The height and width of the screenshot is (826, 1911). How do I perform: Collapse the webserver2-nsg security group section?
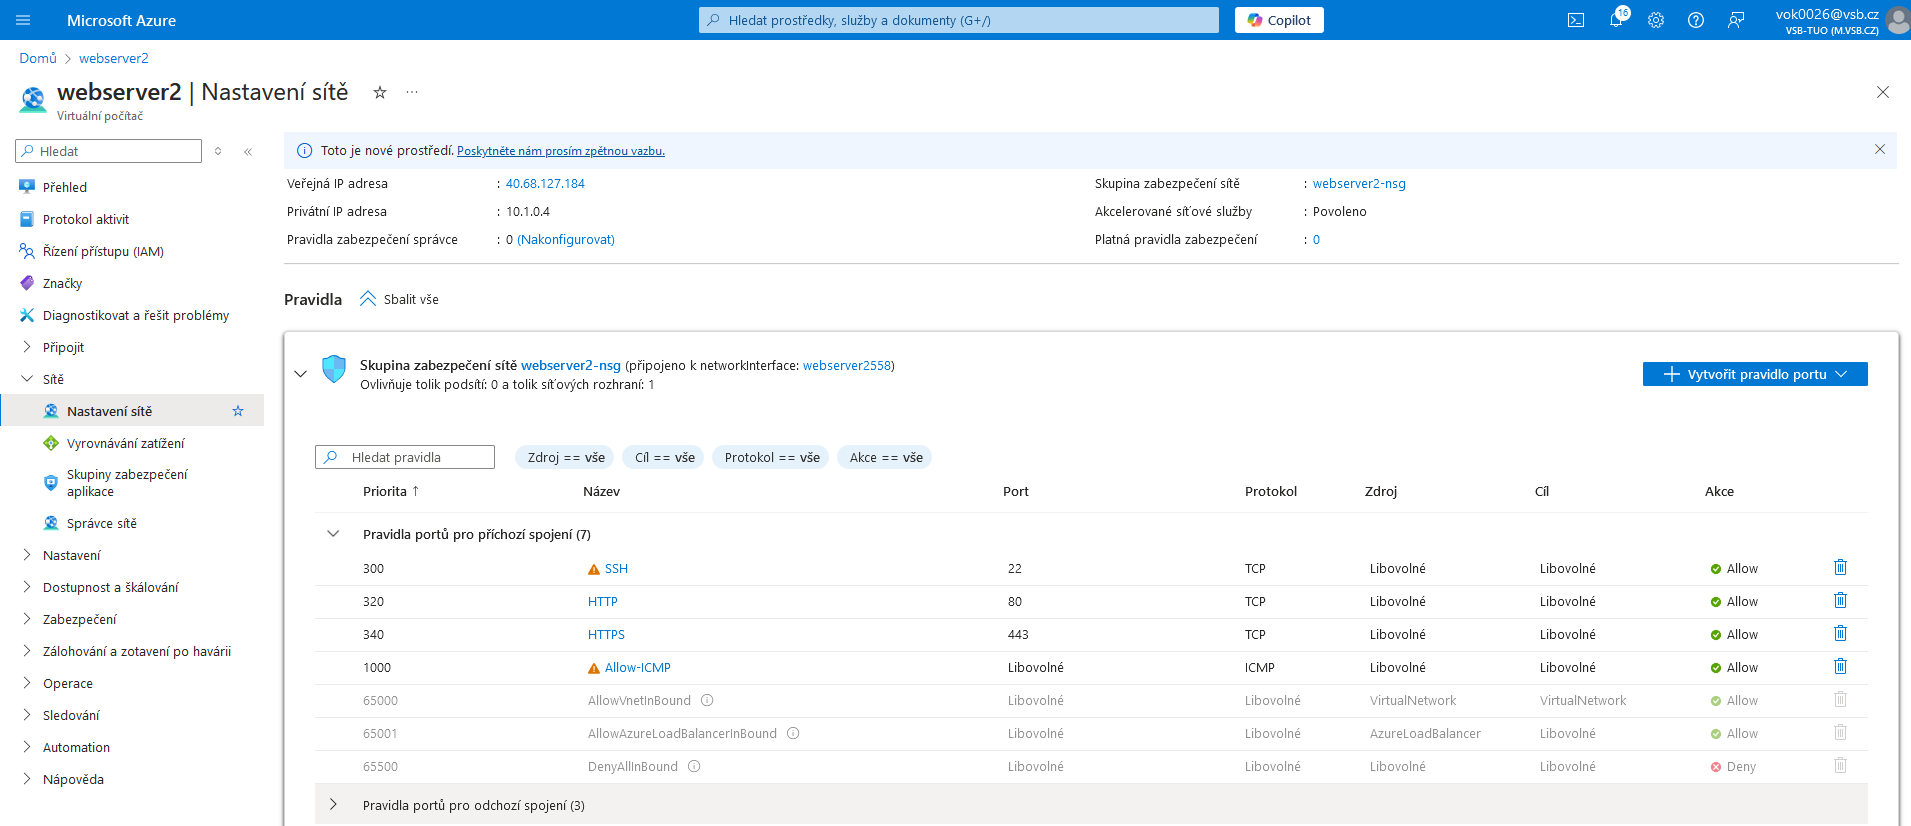point(300,374)
